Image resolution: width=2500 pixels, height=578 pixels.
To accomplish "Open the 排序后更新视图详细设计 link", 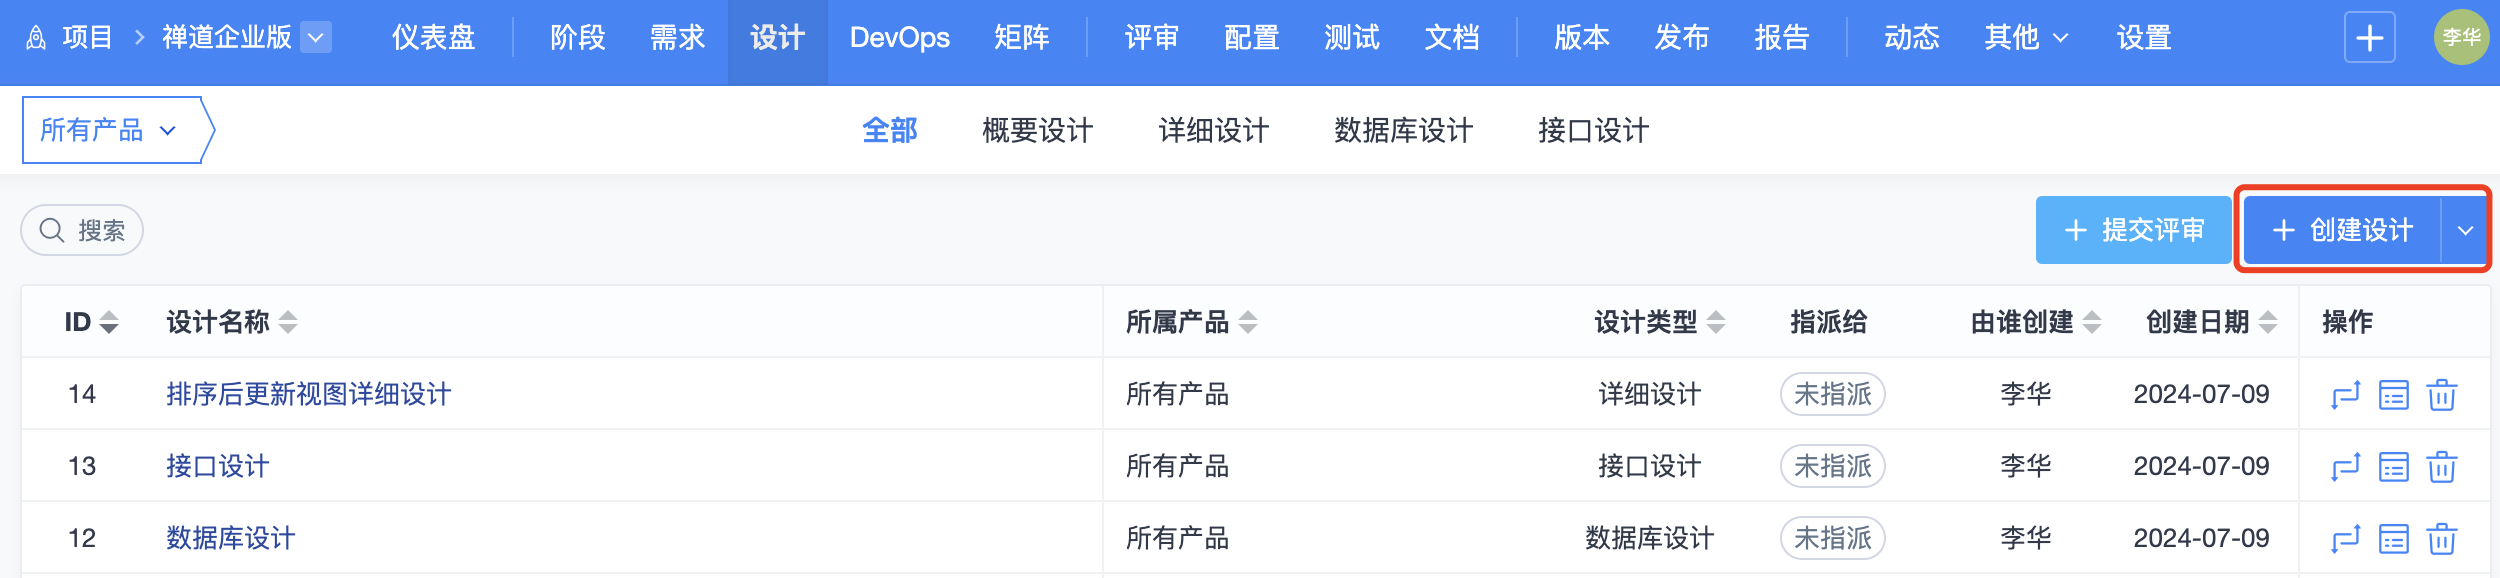I will (x=308, y=395).
